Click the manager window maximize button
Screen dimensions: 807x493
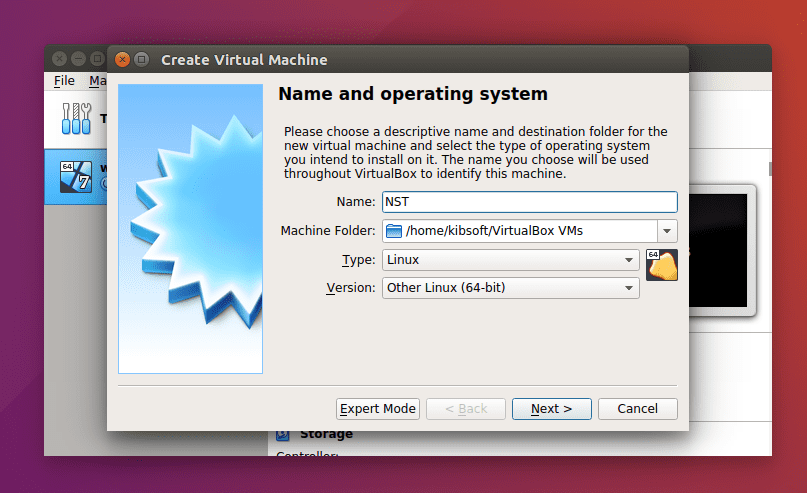pos(97,59)
